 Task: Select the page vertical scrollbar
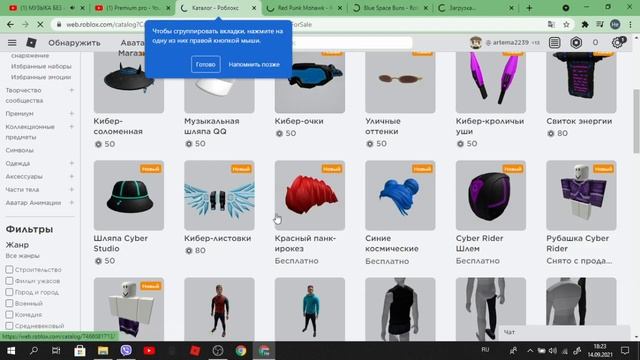click(x=636, y=121)
